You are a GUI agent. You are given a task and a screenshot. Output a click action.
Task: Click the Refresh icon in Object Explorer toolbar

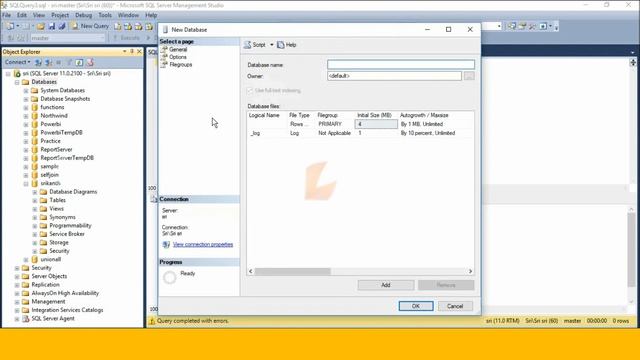coord(80,62)
